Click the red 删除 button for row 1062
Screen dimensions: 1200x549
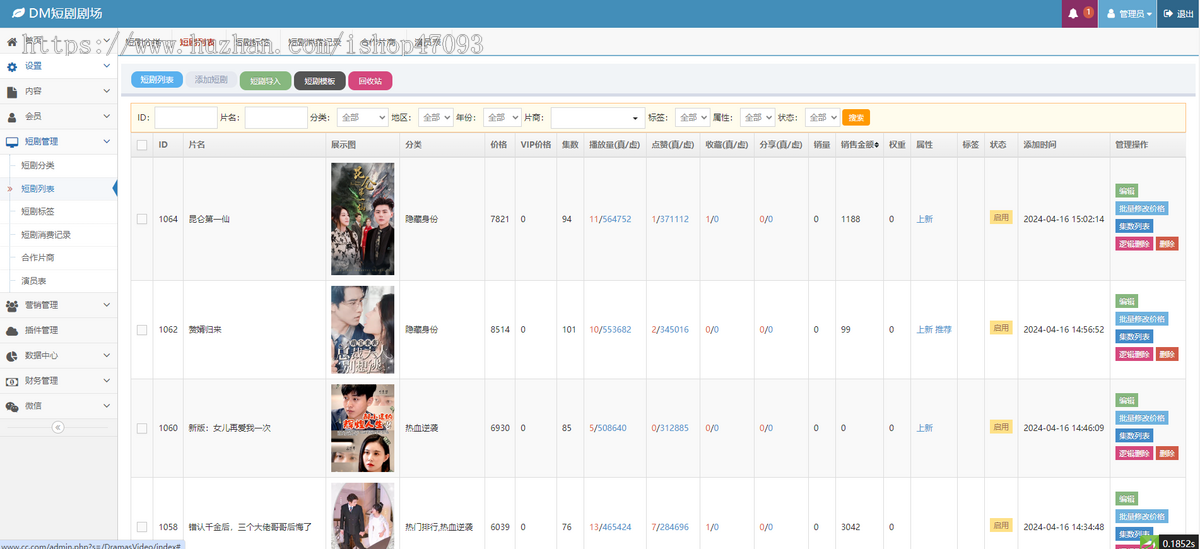[x=1167, y=354]
